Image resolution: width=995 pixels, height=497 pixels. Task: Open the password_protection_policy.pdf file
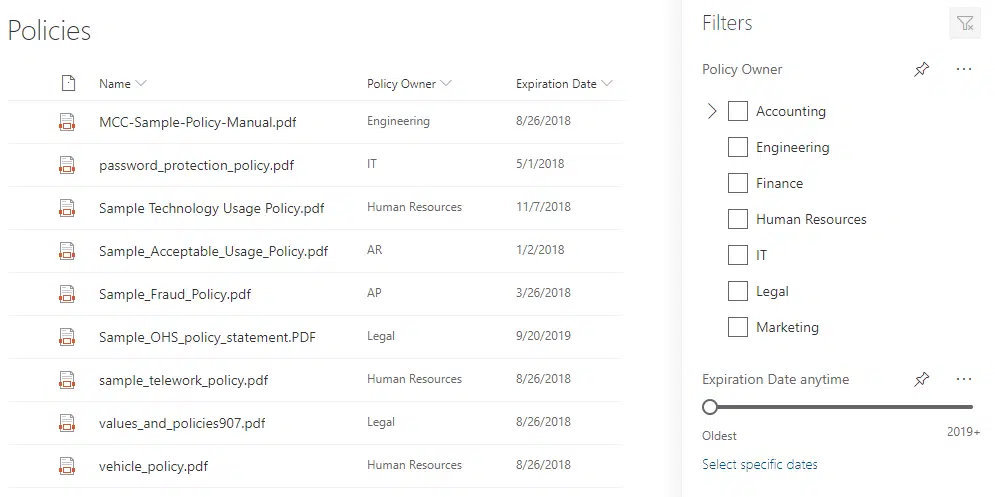[196, 165]
